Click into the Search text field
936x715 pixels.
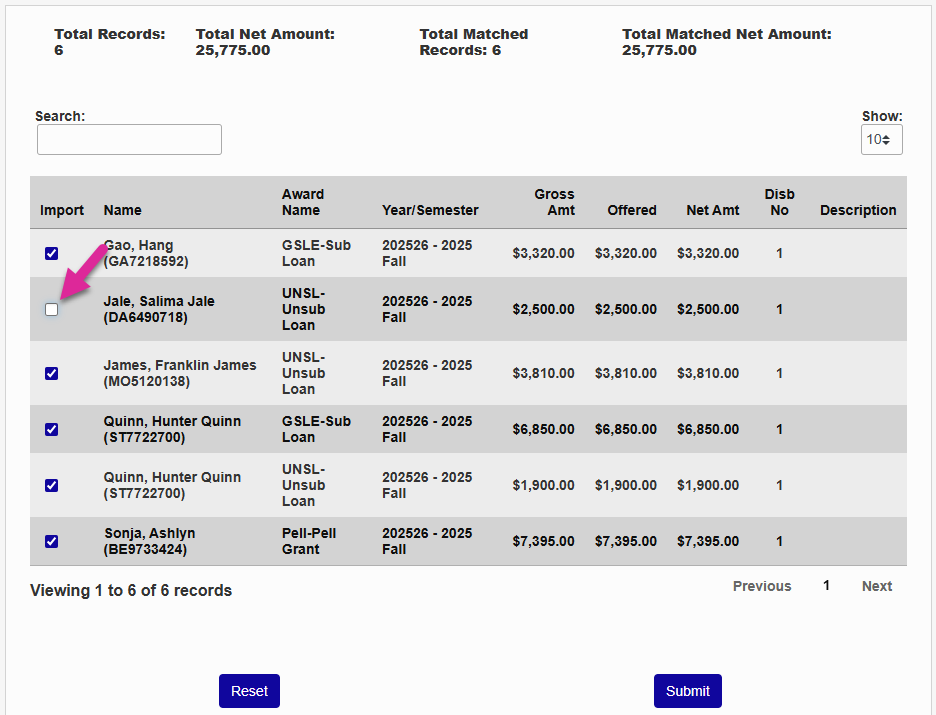tap(129, 140)
